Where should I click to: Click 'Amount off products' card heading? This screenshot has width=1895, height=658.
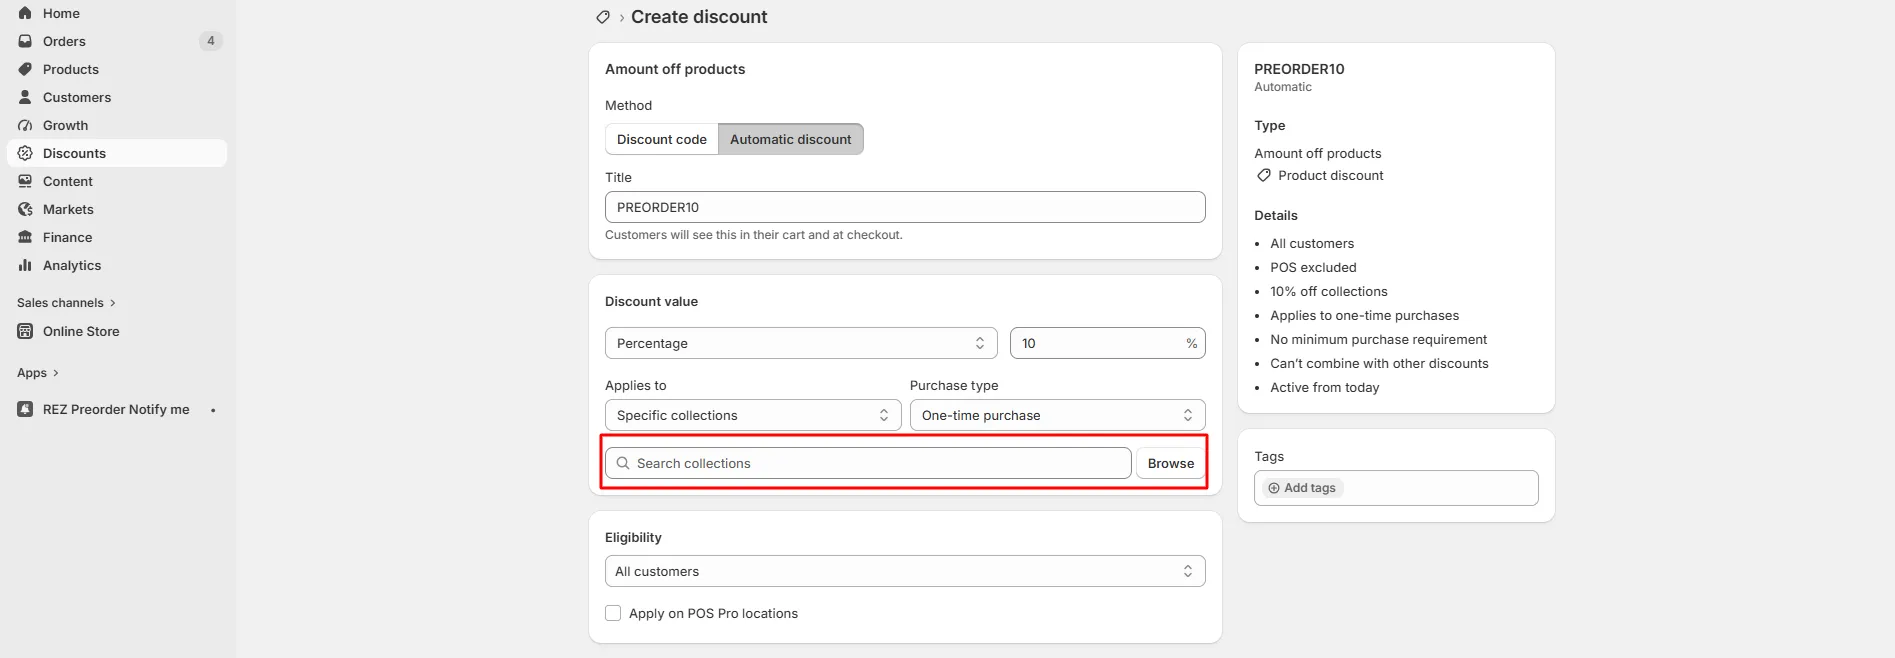[x=675, y=69]
